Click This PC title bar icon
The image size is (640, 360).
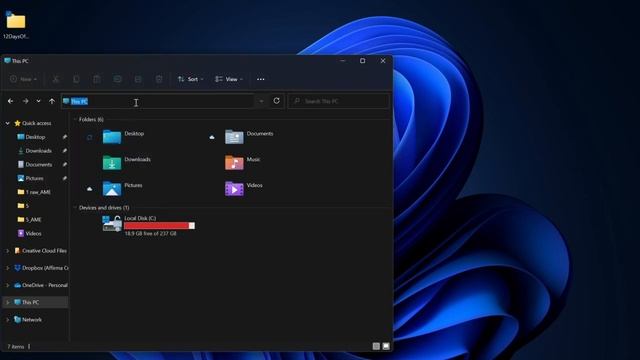point(7,61)
